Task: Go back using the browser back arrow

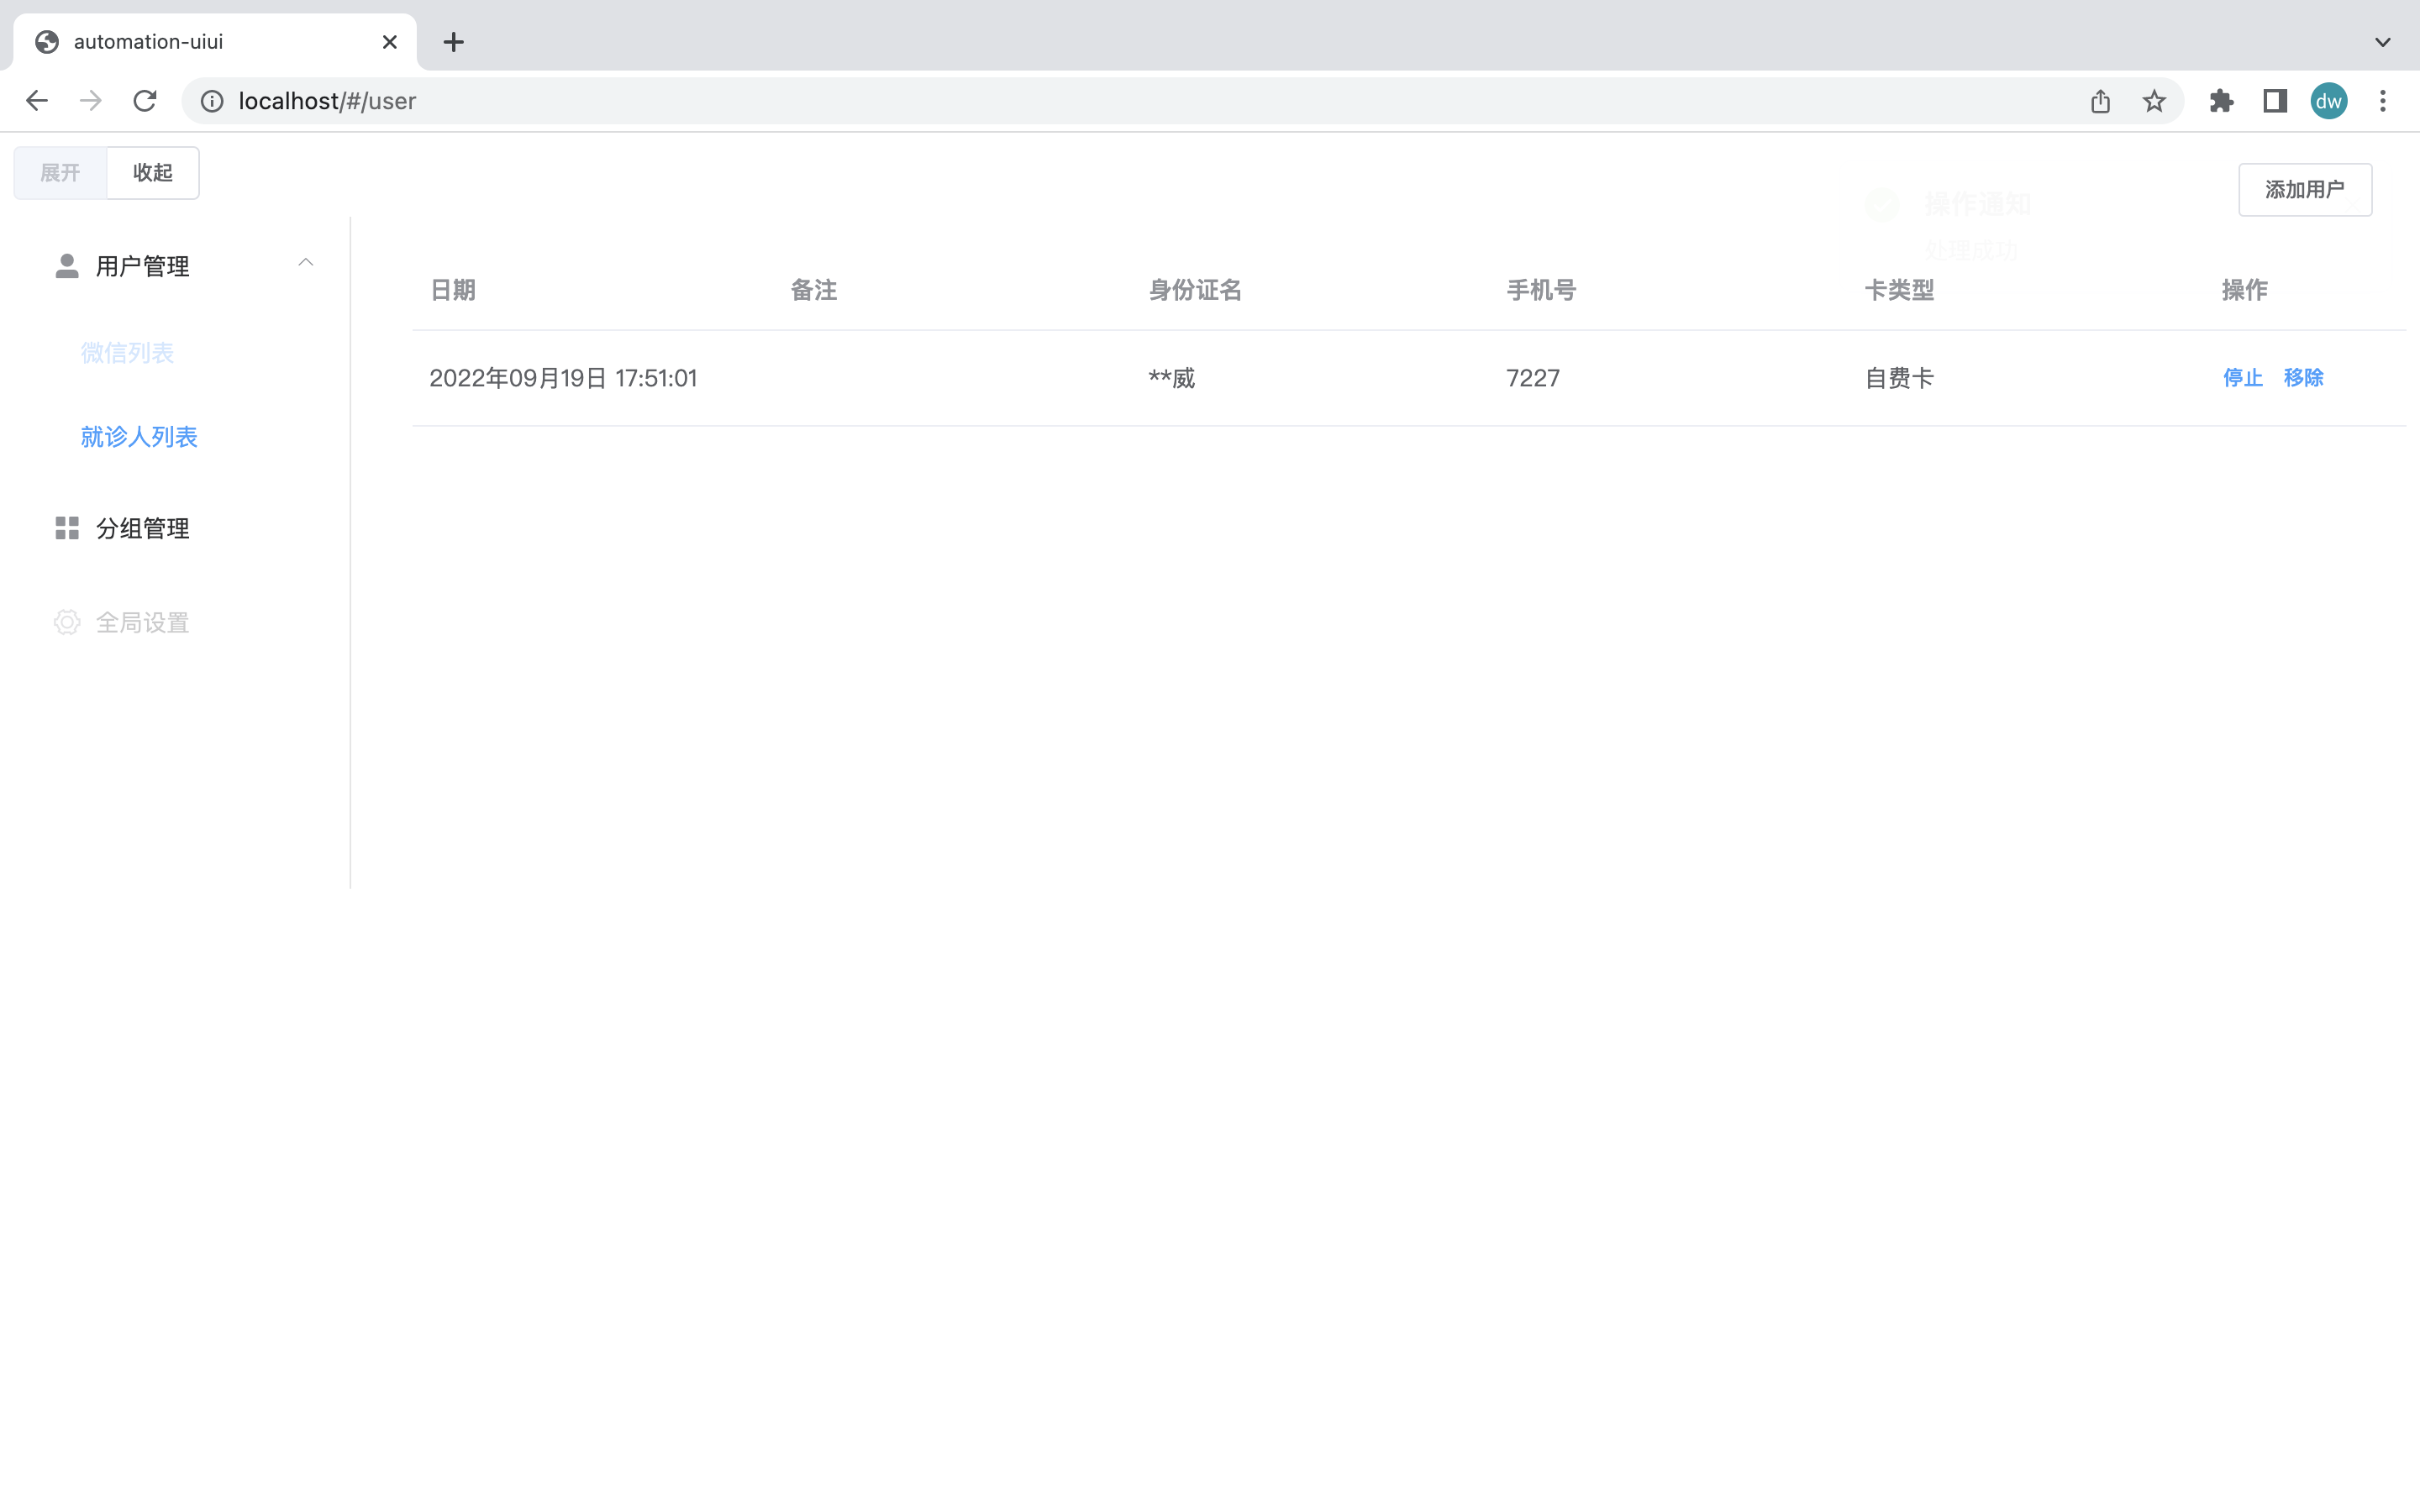Action: coord(37,100)
